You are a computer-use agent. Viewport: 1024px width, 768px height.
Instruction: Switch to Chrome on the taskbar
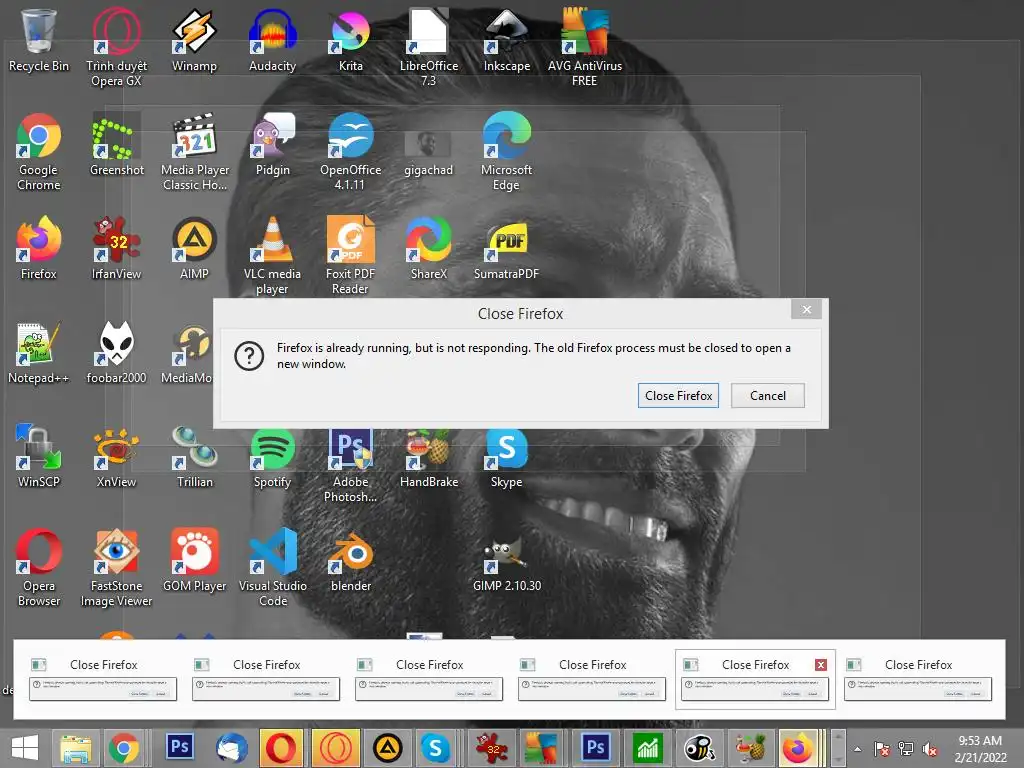tap(124, 748)
